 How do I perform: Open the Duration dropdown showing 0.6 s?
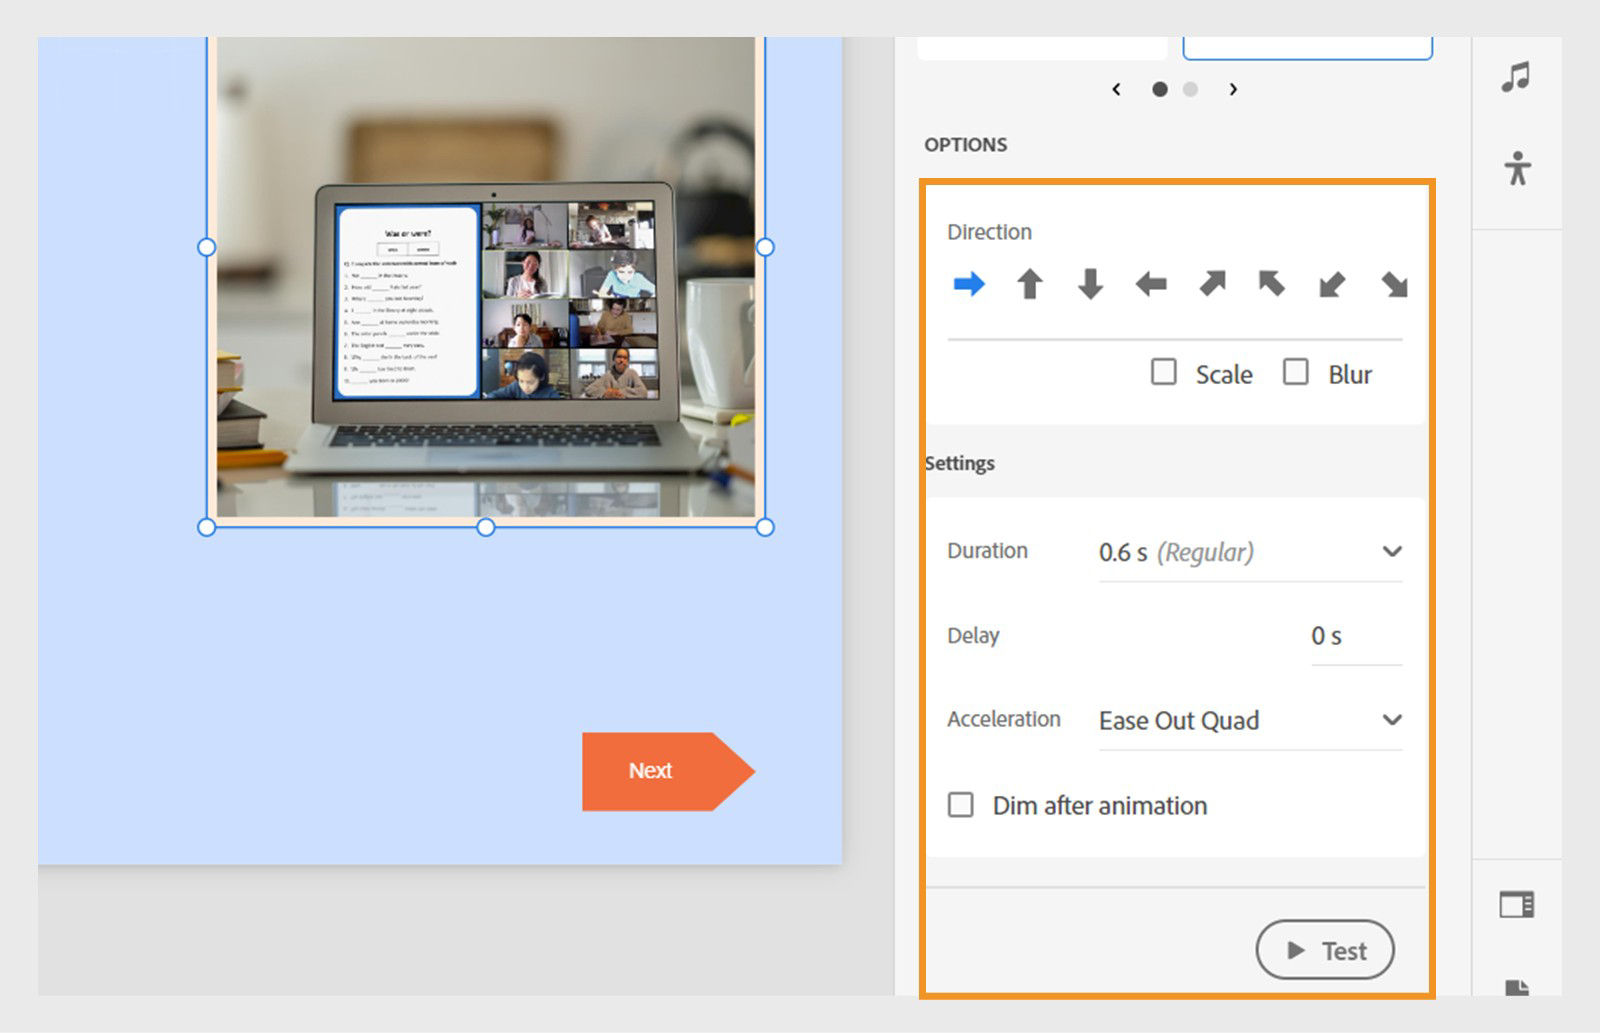pyautogui.click(x=1250, y=551)
